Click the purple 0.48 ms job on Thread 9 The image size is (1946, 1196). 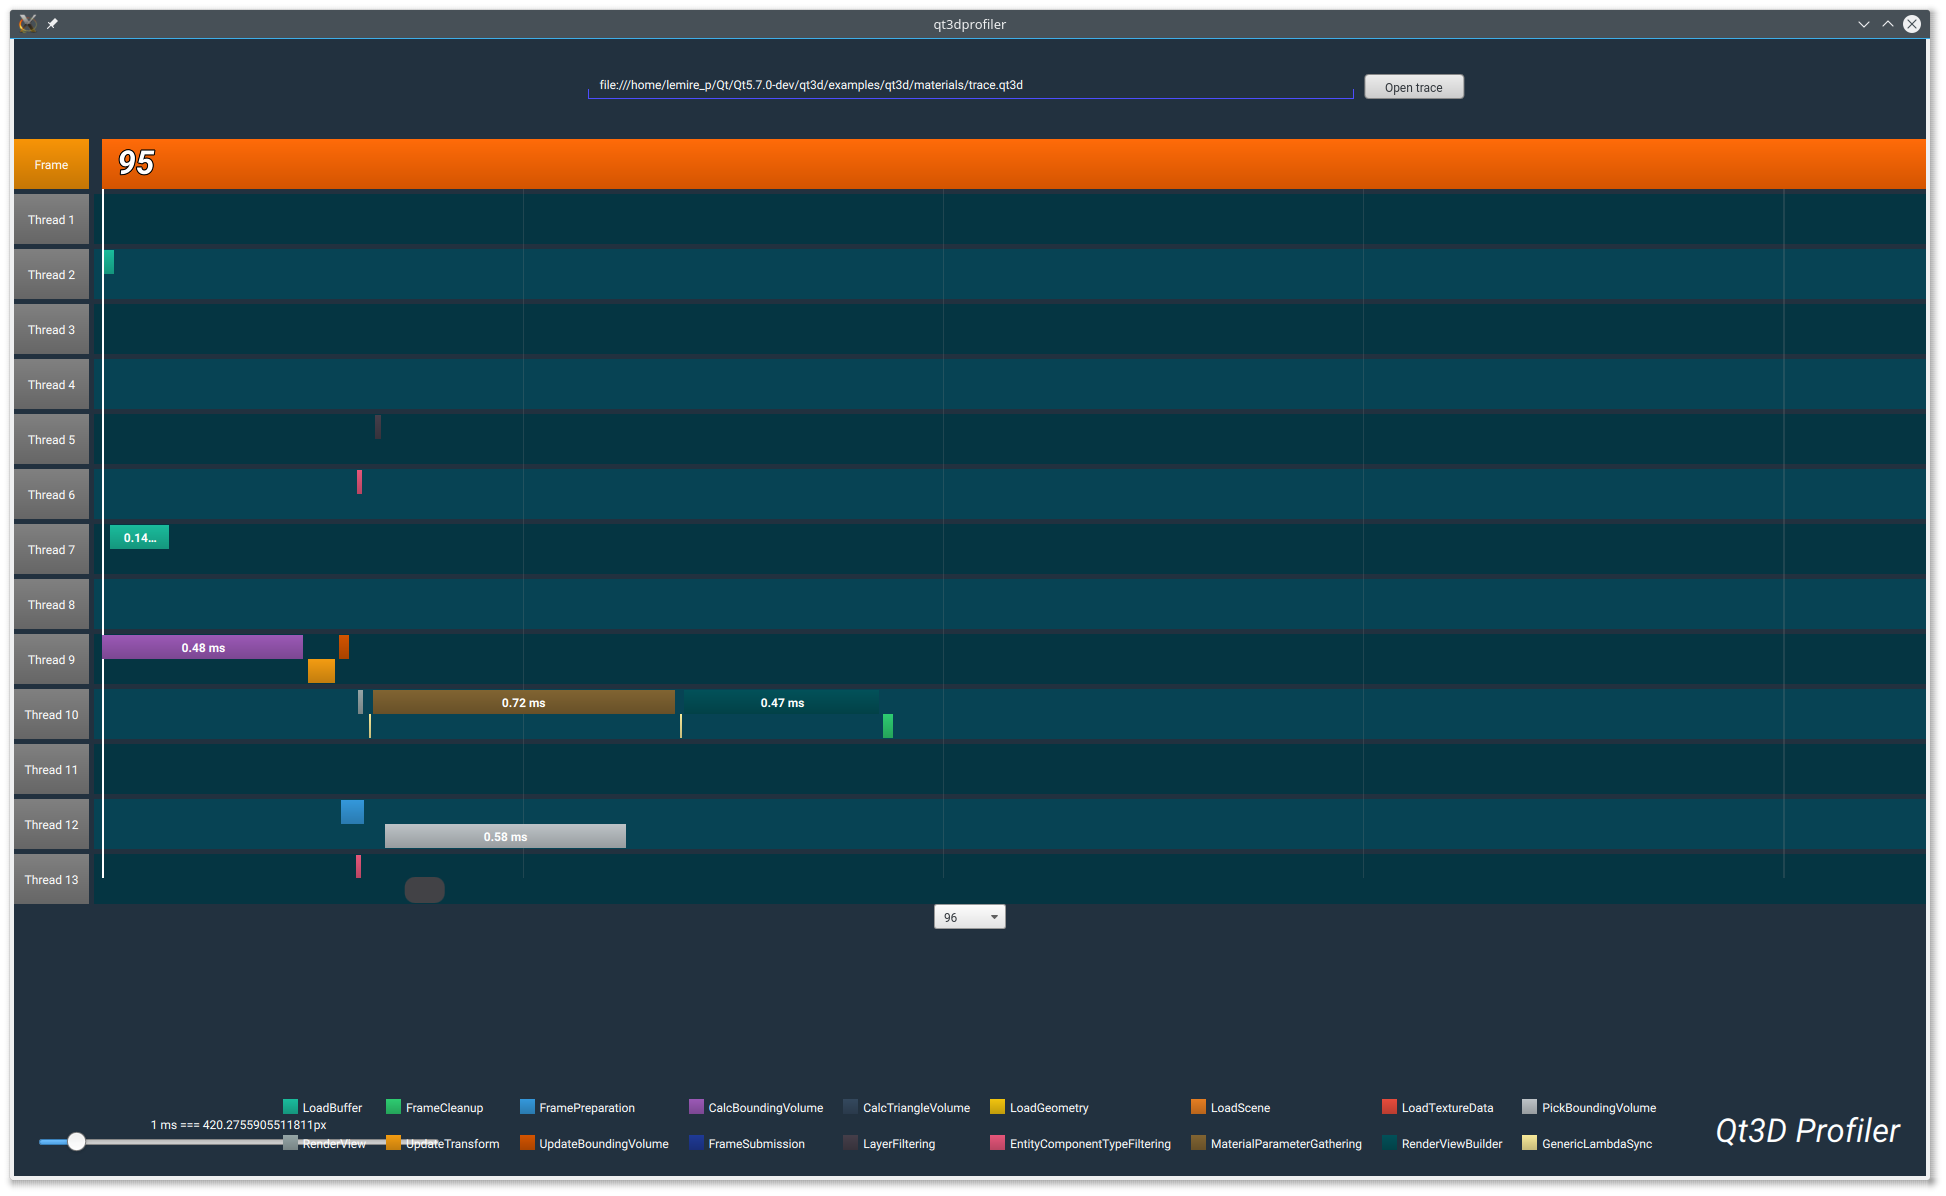(202, 647)
